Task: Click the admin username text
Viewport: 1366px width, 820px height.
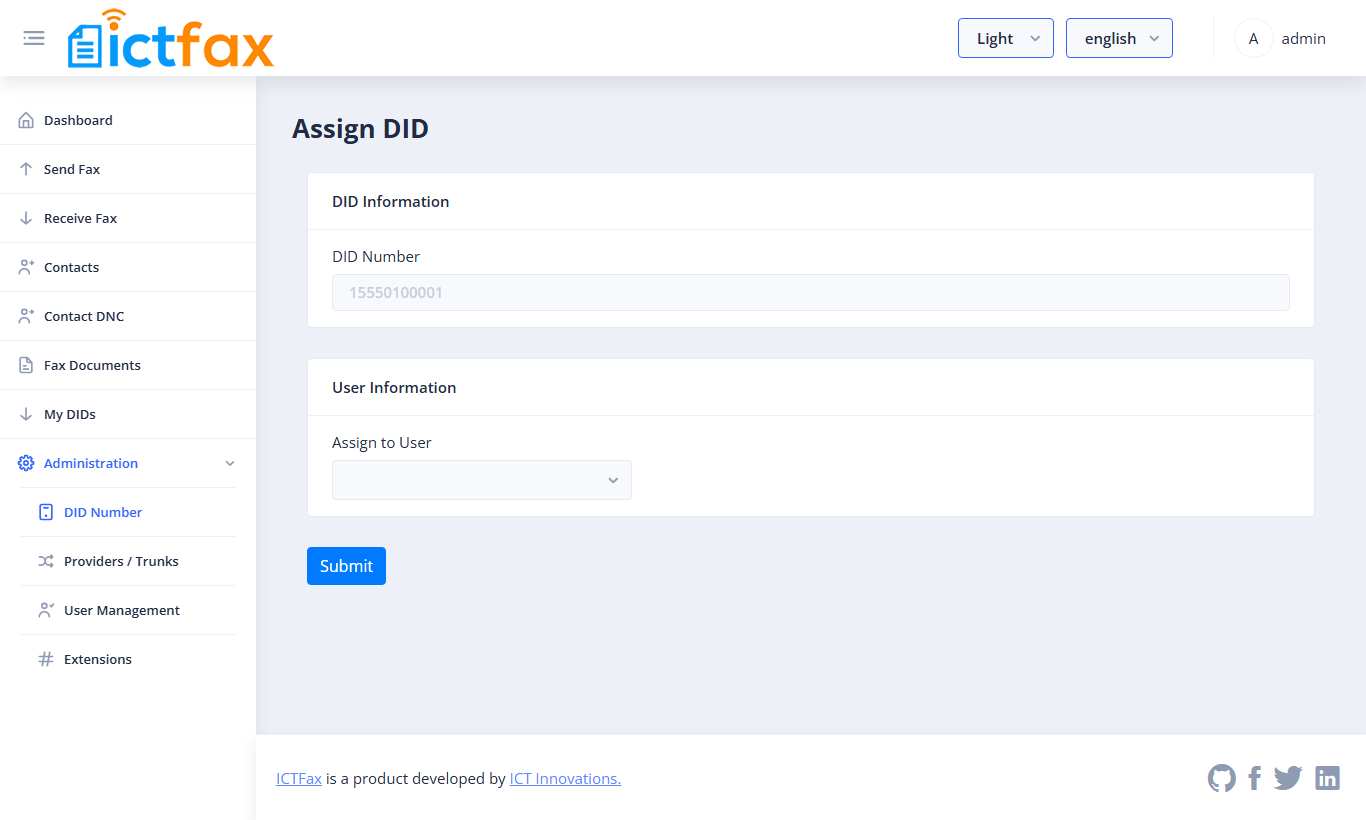Action: (1303, 38)
